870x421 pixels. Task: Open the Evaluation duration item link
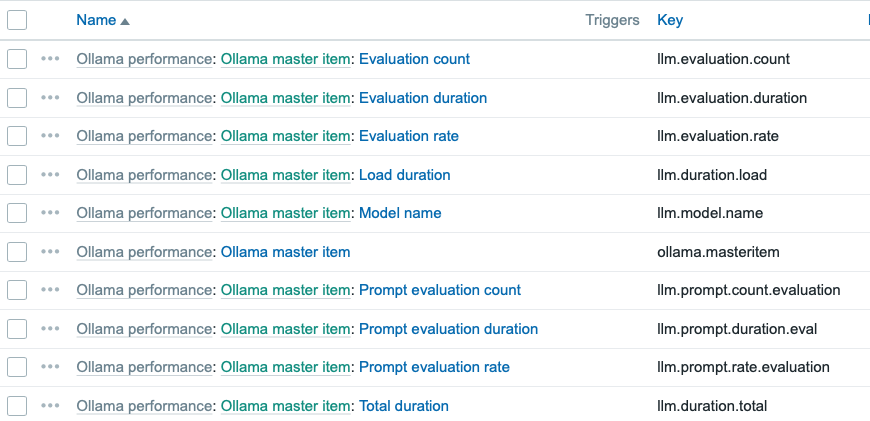click(x=422, y=98)
